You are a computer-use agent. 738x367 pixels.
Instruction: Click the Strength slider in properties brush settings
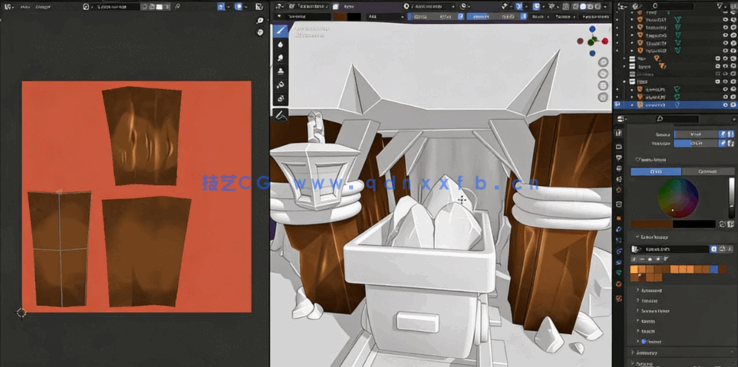click(696, 143)
